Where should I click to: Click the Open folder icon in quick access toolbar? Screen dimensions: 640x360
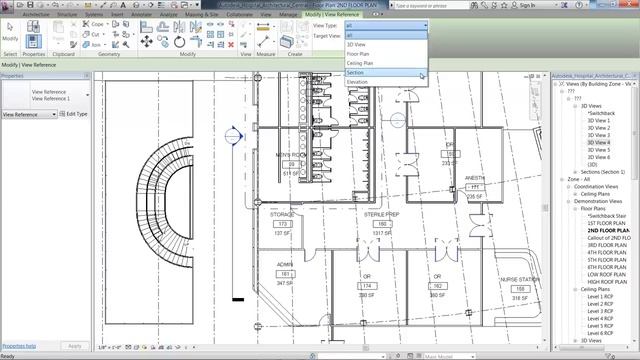20,5
